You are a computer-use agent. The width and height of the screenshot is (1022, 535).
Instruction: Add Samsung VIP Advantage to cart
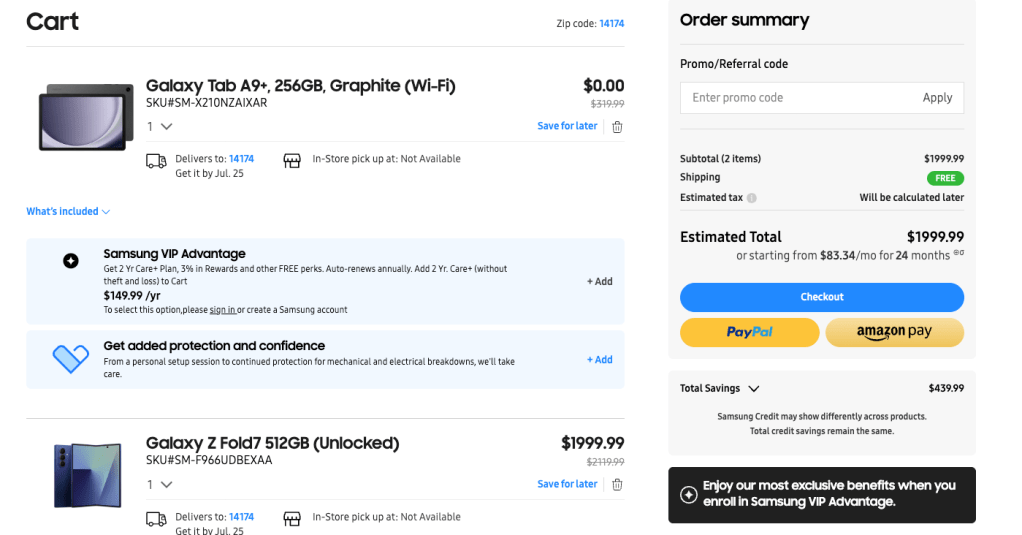coord(599,282)
